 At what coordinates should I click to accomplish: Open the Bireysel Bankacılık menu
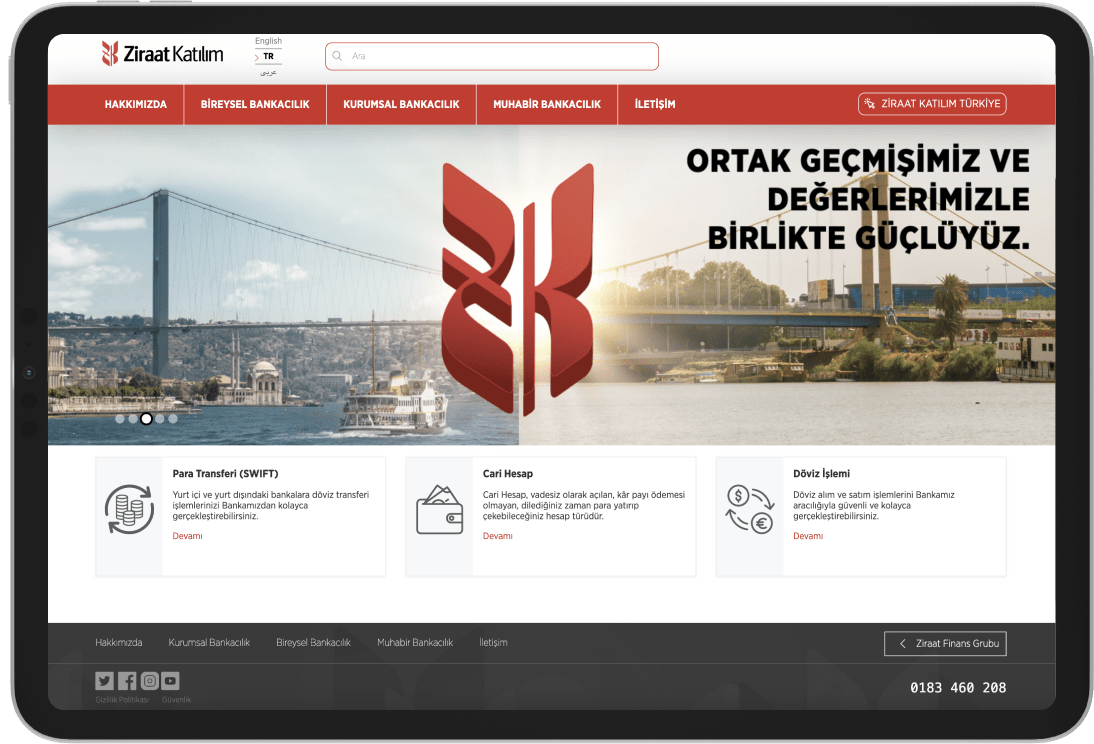pyautogui.click(x=255, y=104)
